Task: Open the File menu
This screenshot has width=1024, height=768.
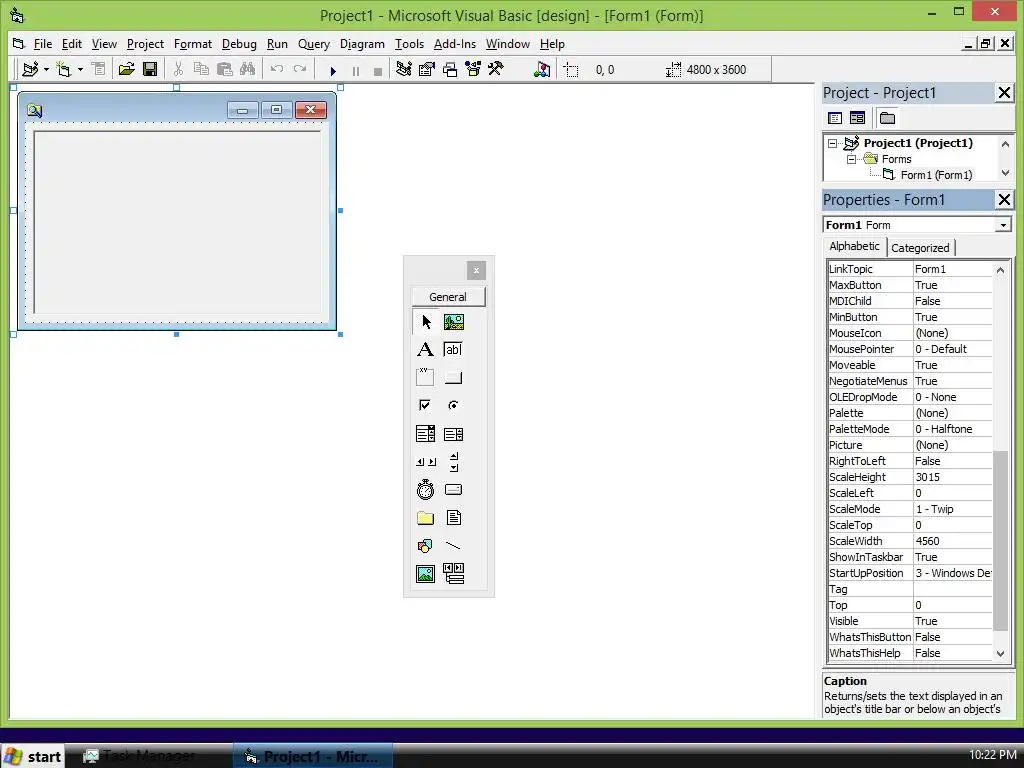Action: pyautogui.click(x=42, y=44)
